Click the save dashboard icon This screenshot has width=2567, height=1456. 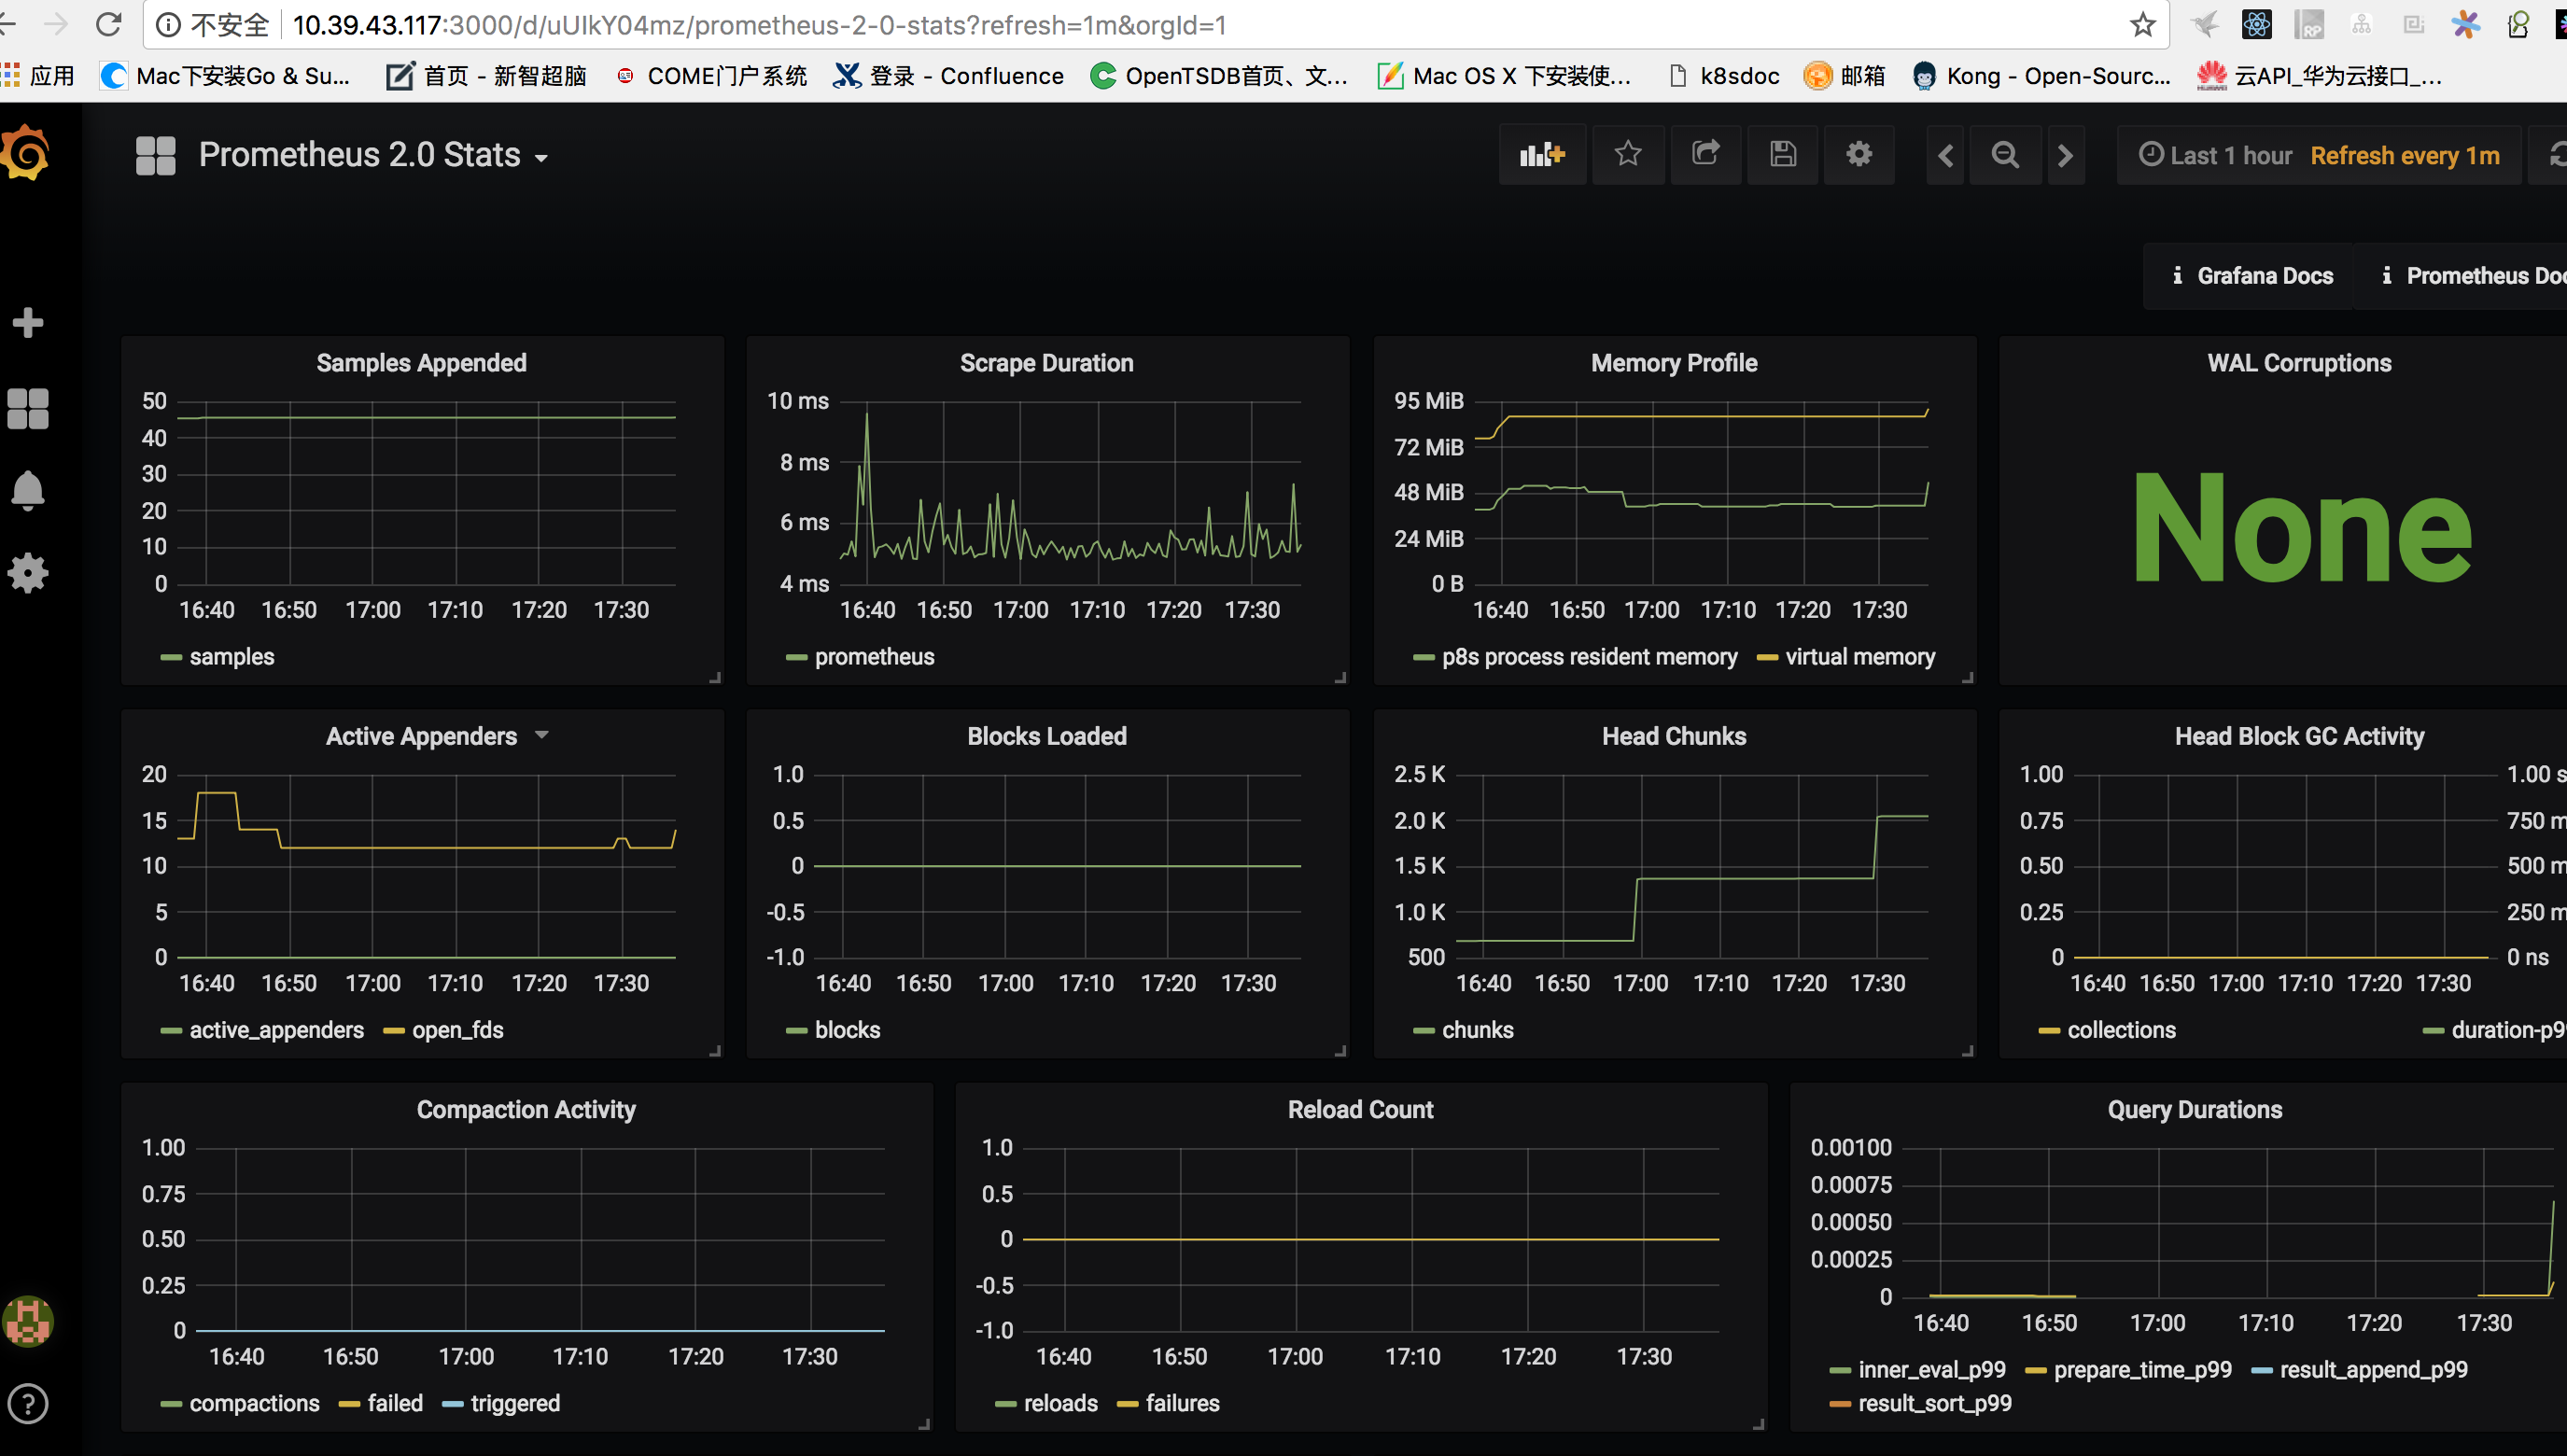tap(1783, 155)
